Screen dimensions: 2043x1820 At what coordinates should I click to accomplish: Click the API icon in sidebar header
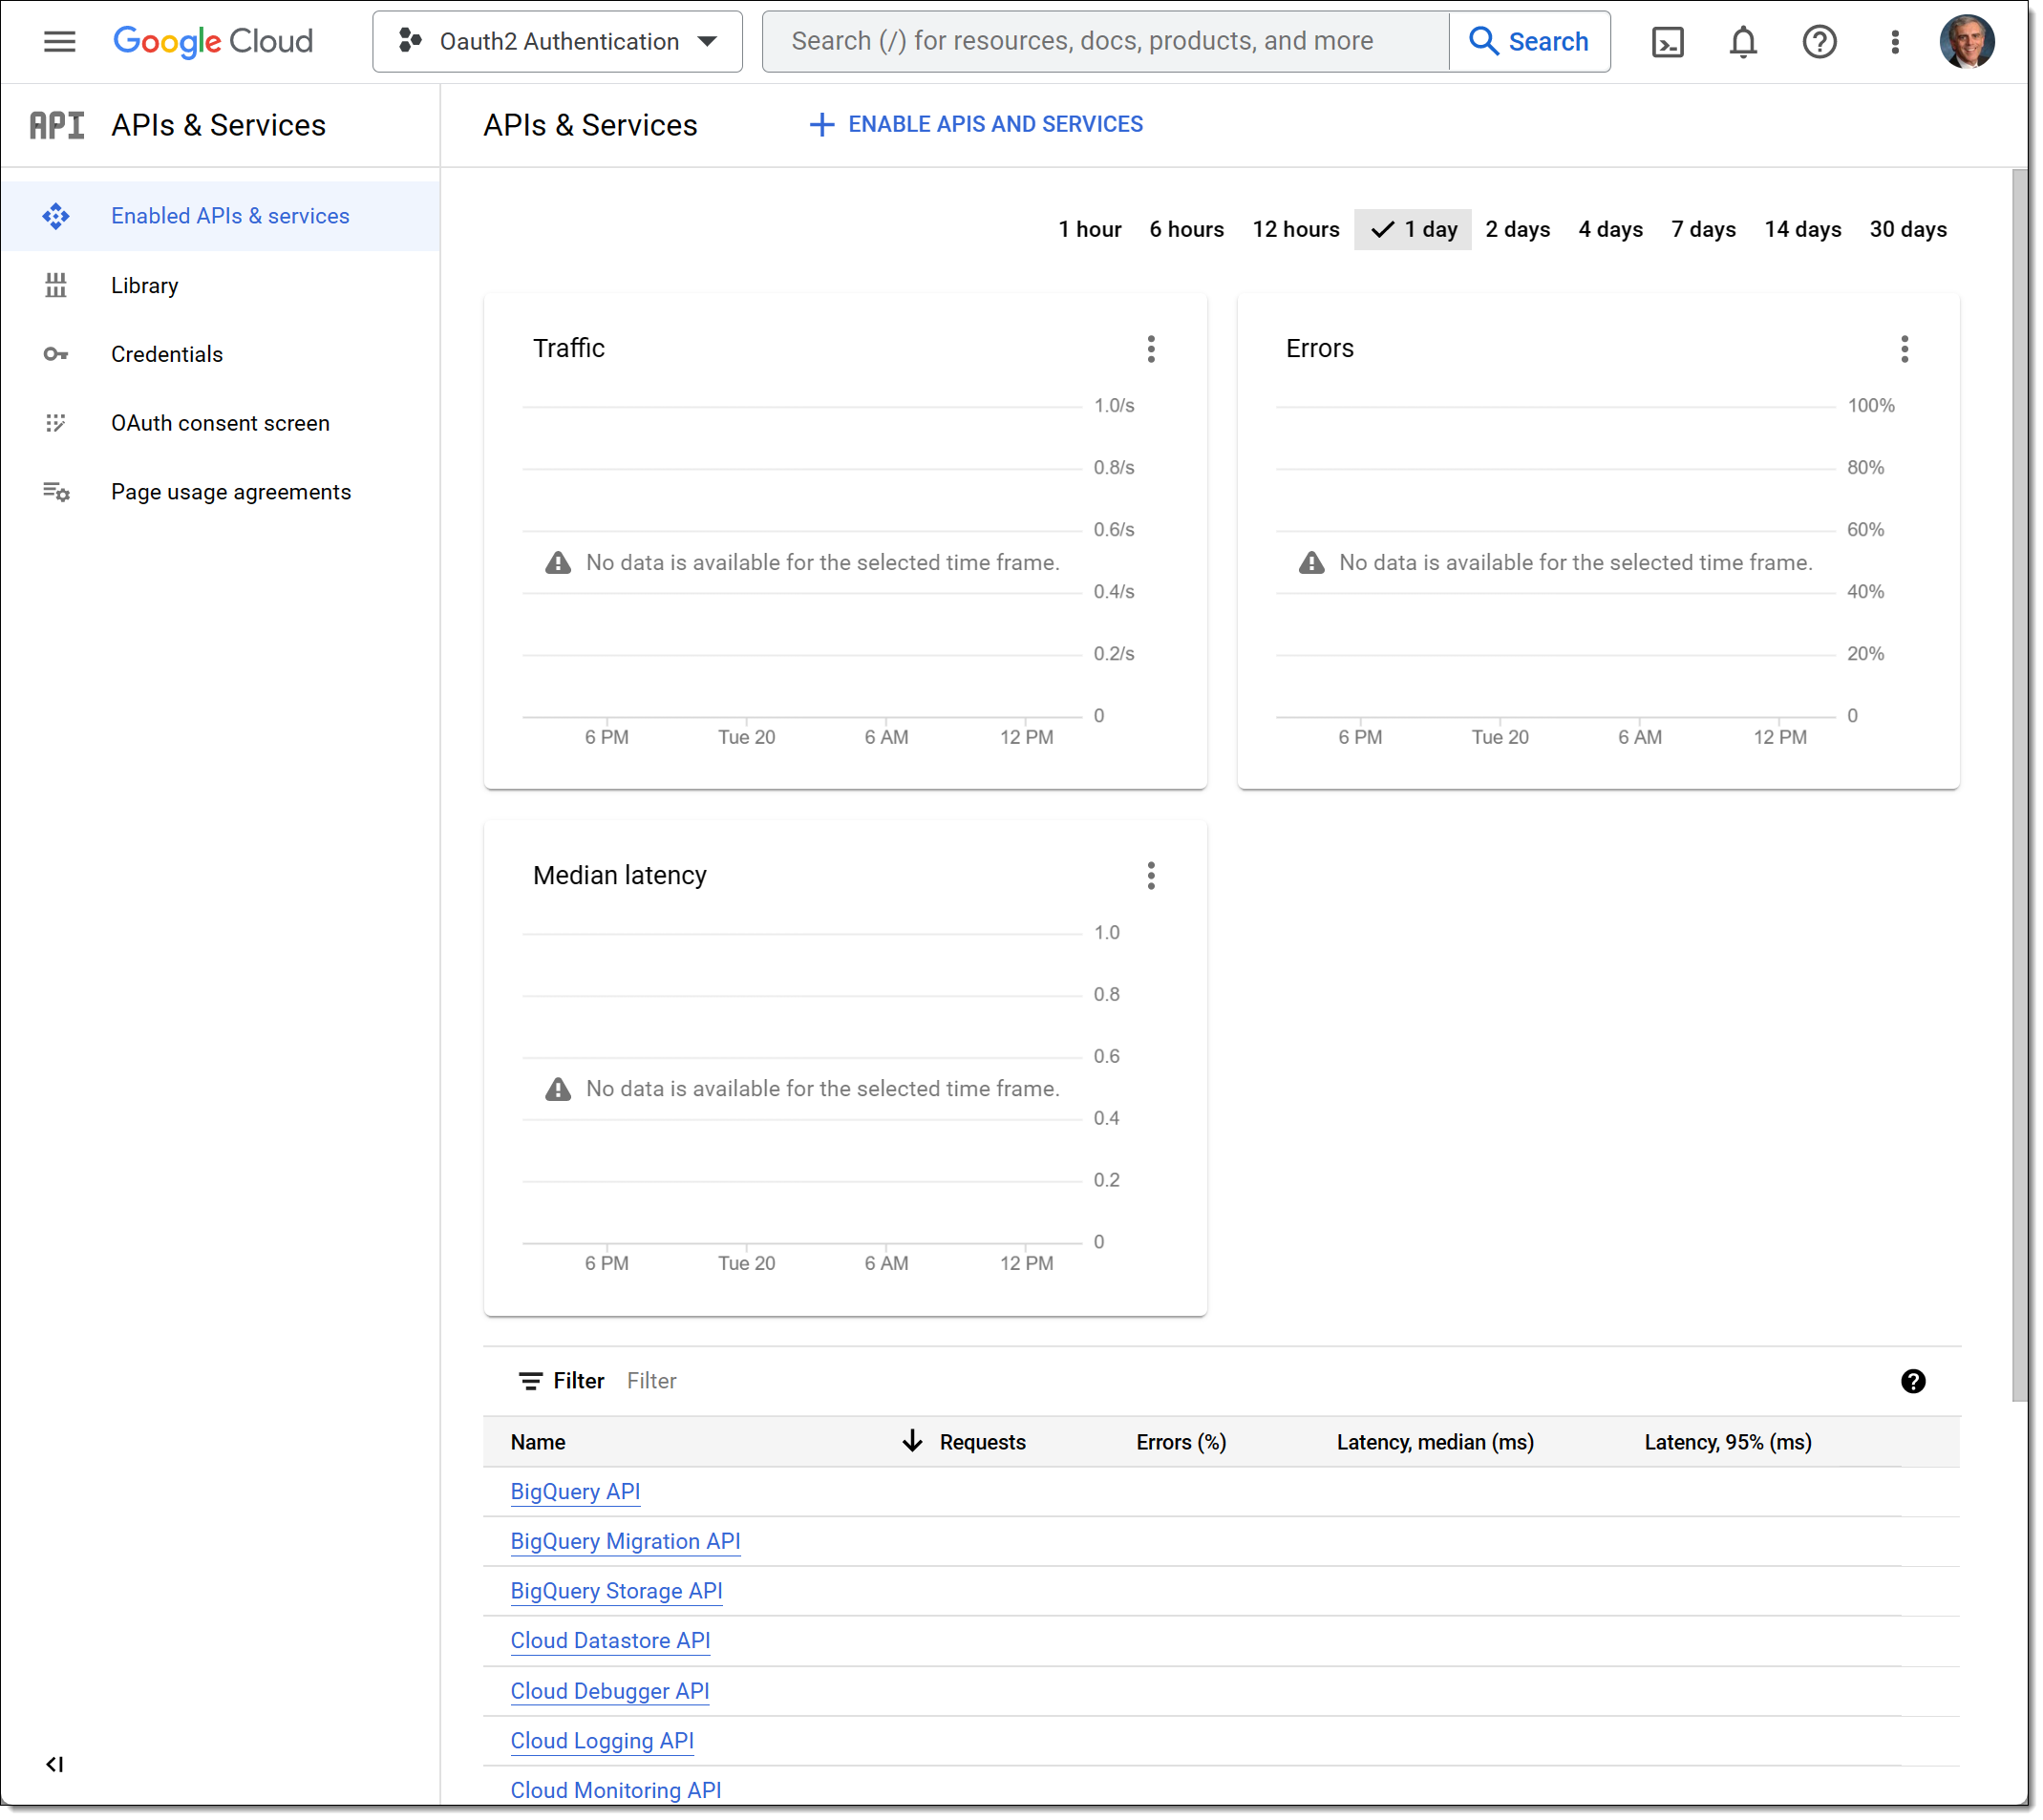(57, 125)
